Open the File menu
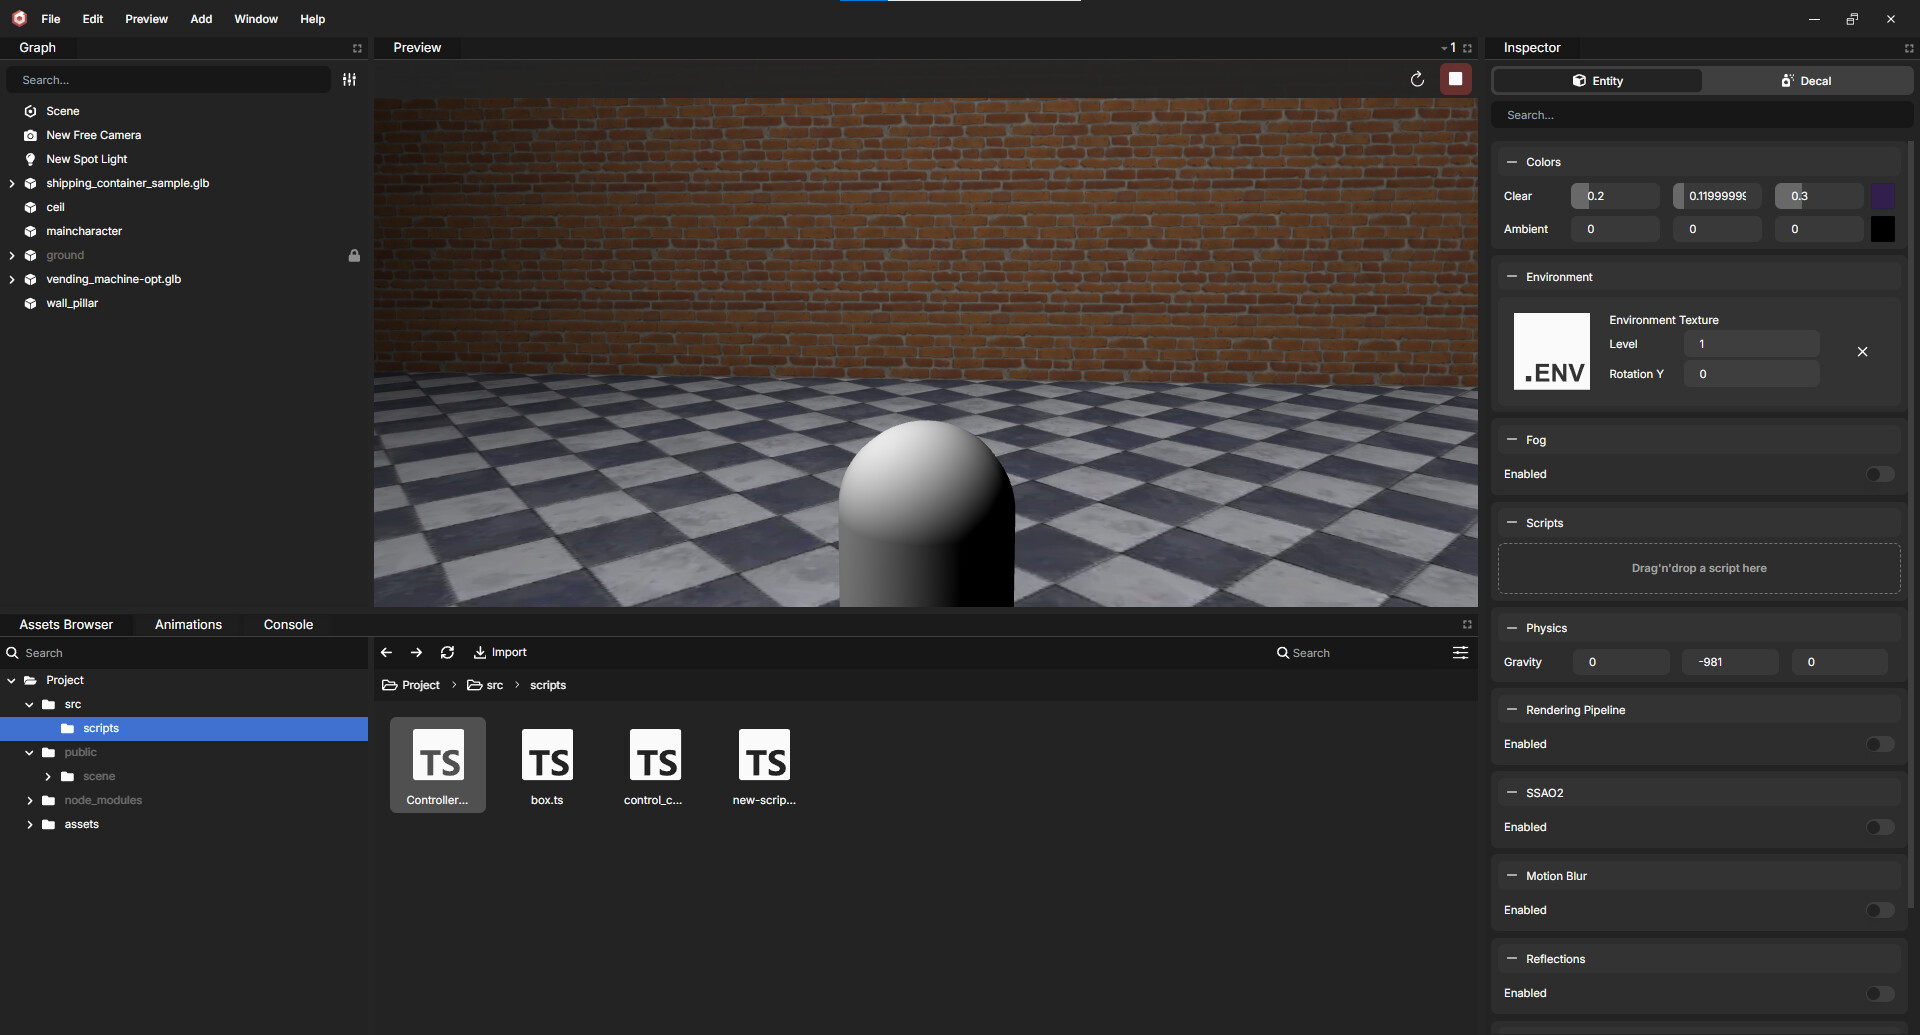 point(51,19)
